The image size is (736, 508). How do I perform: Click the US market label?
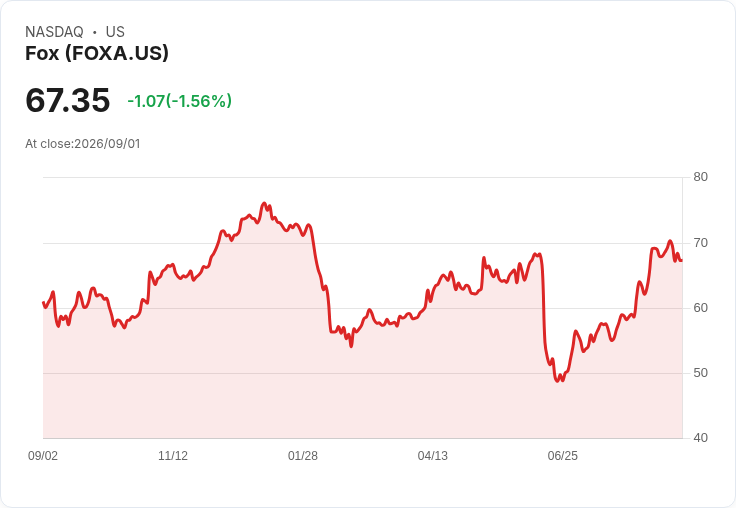tap(115, 31)
